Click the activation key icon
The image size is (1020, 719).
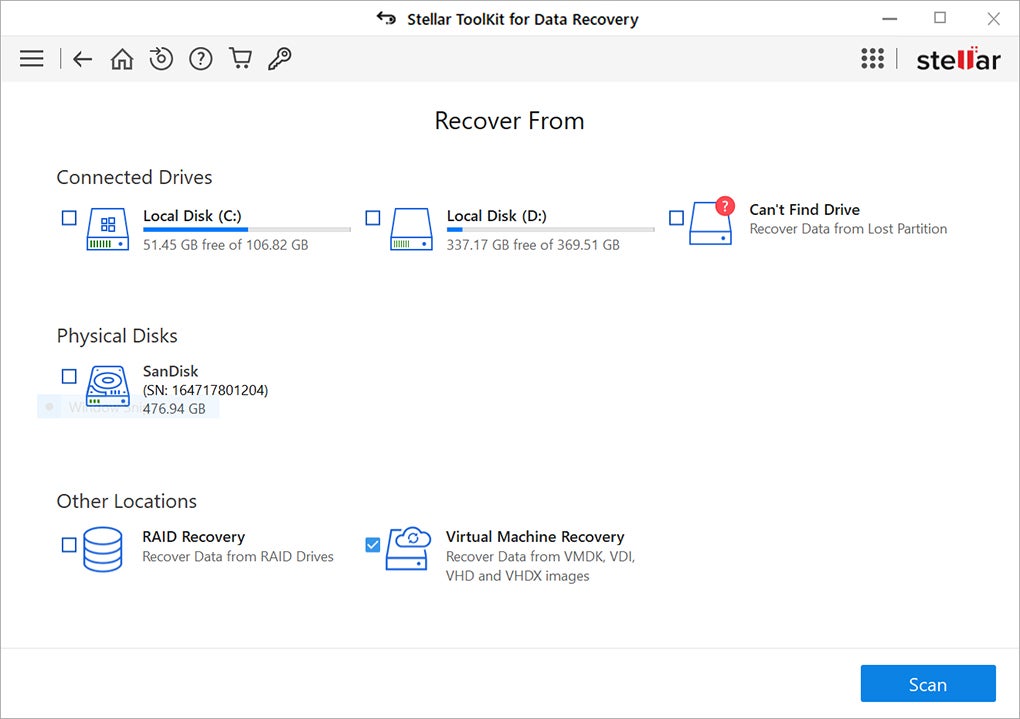279,58
